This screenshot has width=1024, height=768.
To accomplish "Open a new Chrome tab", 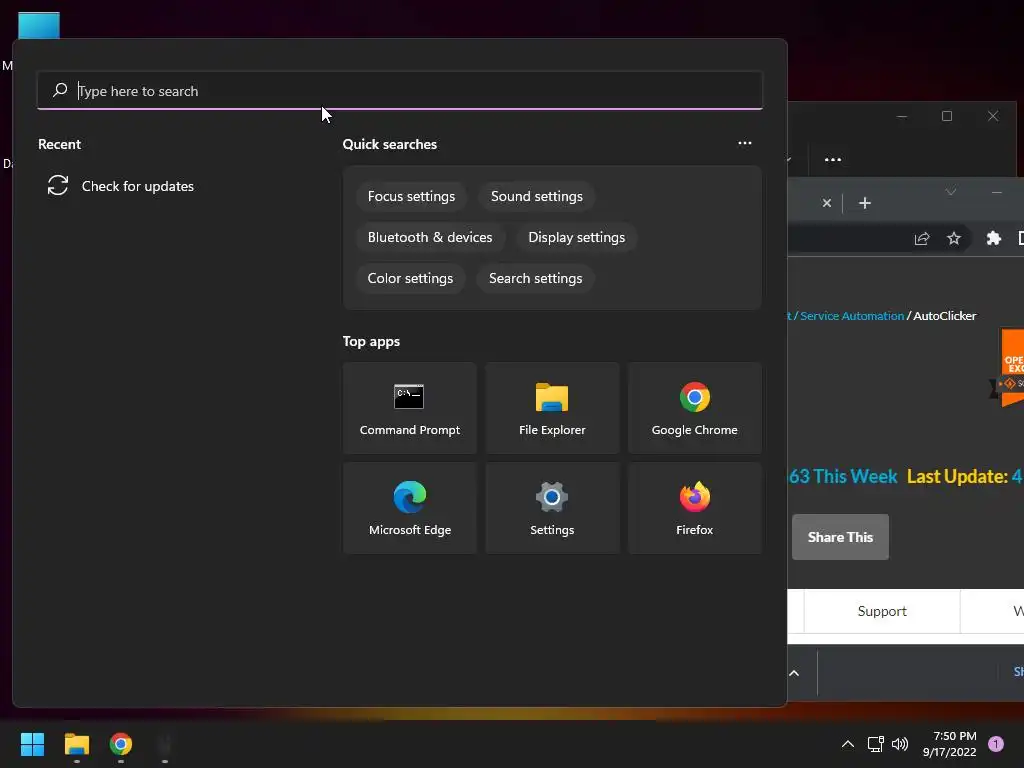I will (865, 203).
